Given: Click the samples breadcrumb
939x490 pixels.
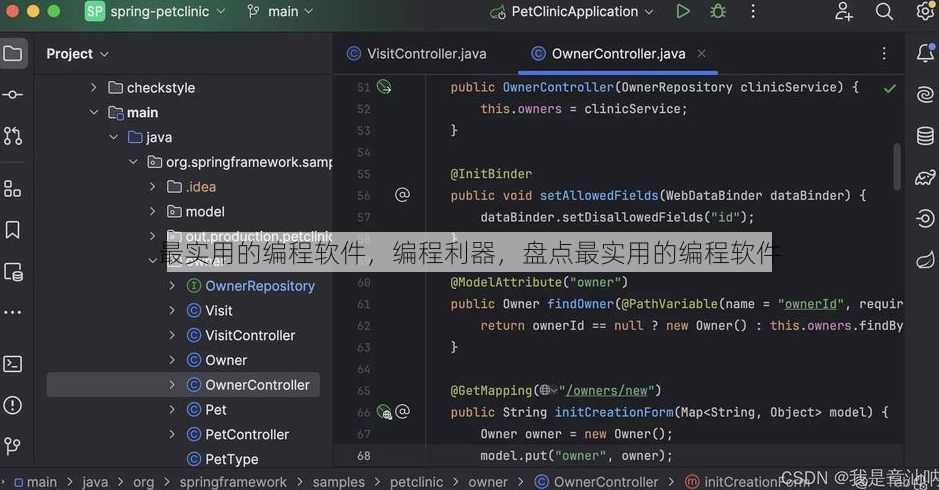Looking at the screenshot, I should 338,482.
